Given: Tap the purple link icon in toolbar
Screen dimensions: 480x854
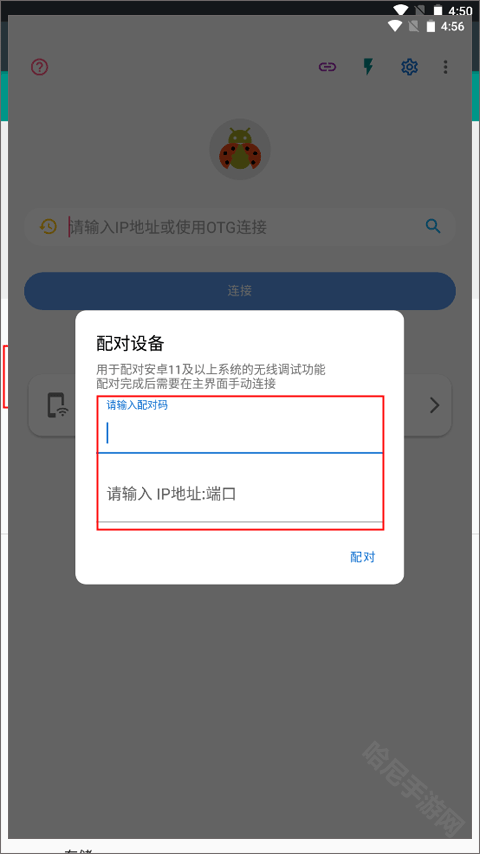Looking at the screenshot, I should (x=327, y=67).
